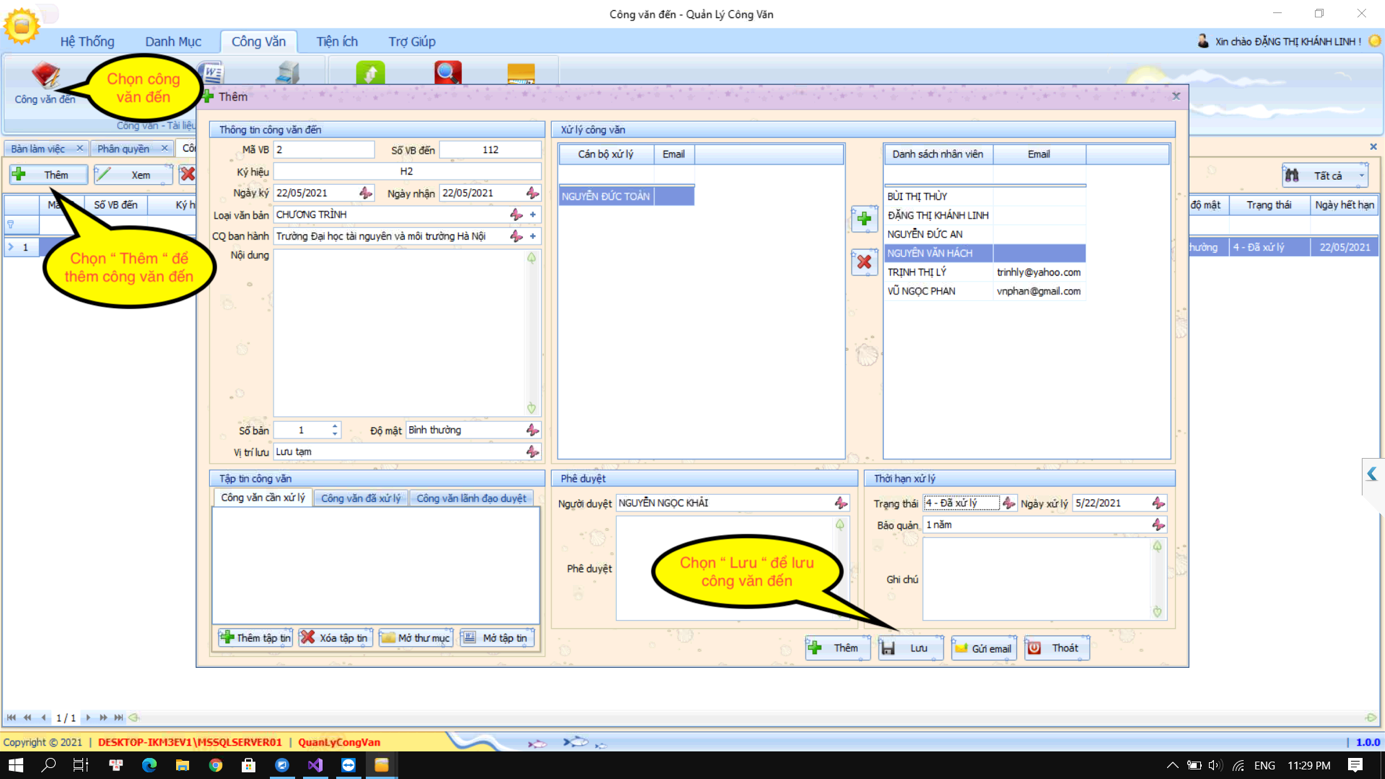Go to the first page of records
Image resolution: width=1385 pixels, height=779 pixels.
pos(12,718)
